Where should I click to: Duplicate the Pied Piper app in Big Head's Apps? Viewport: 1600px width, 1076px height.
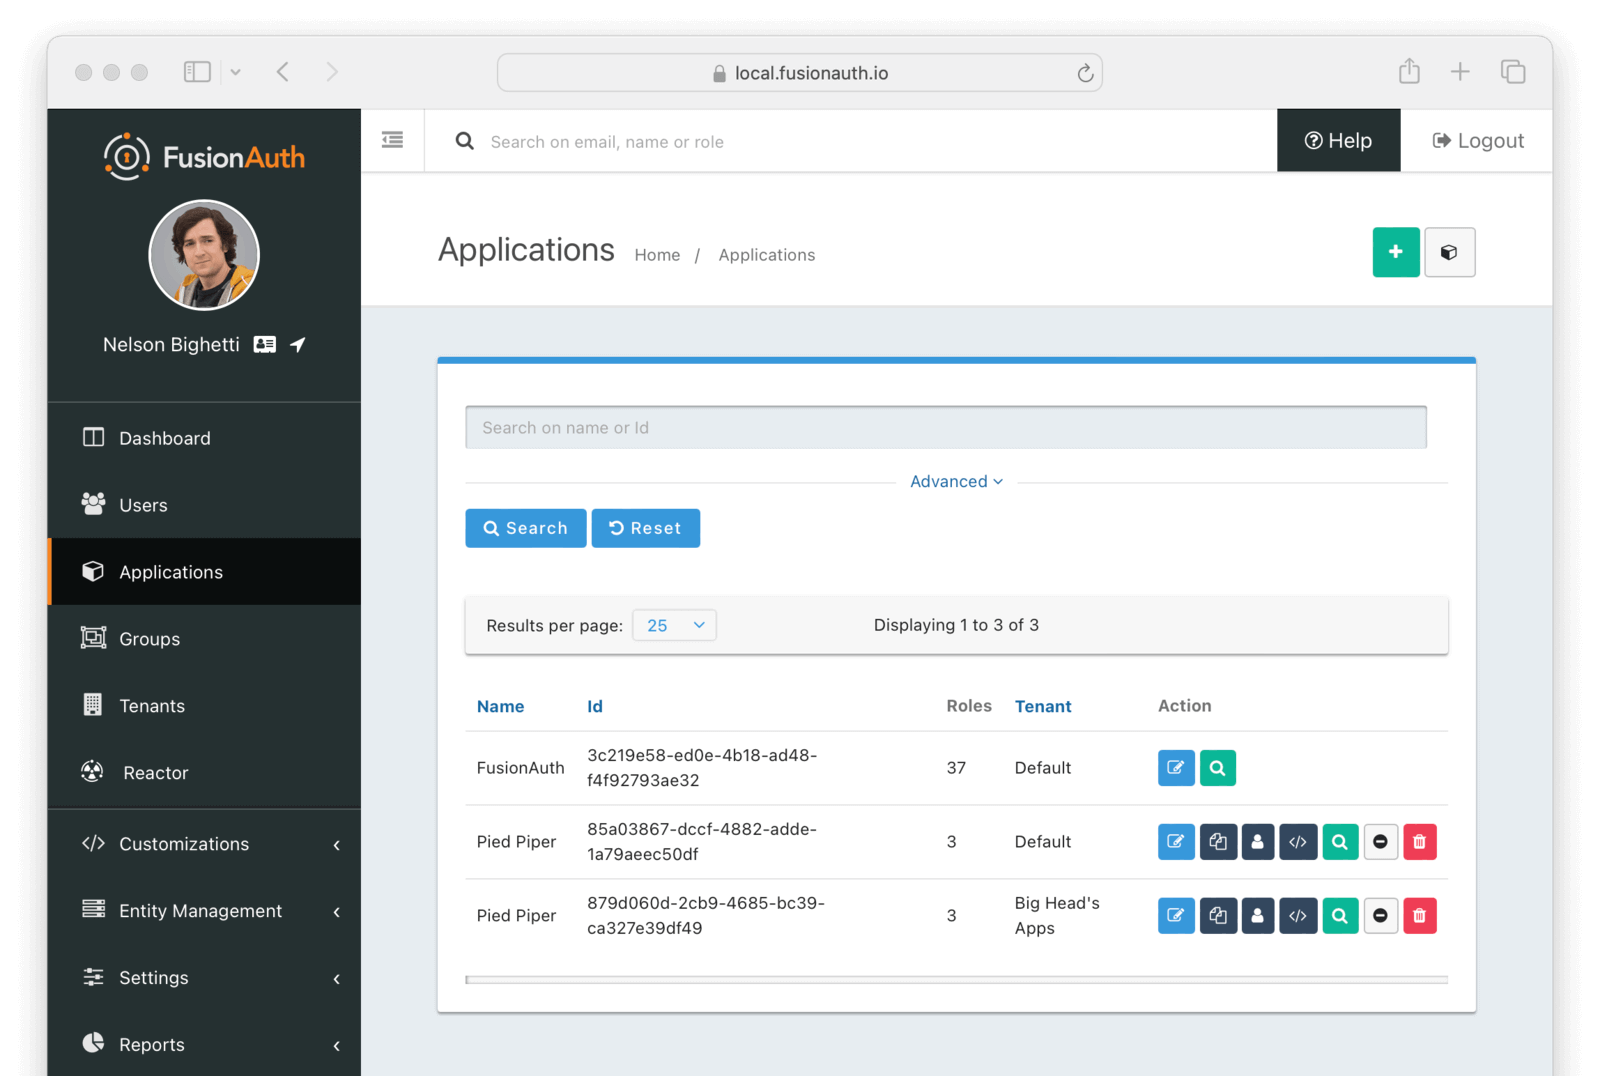point(1217,916)
